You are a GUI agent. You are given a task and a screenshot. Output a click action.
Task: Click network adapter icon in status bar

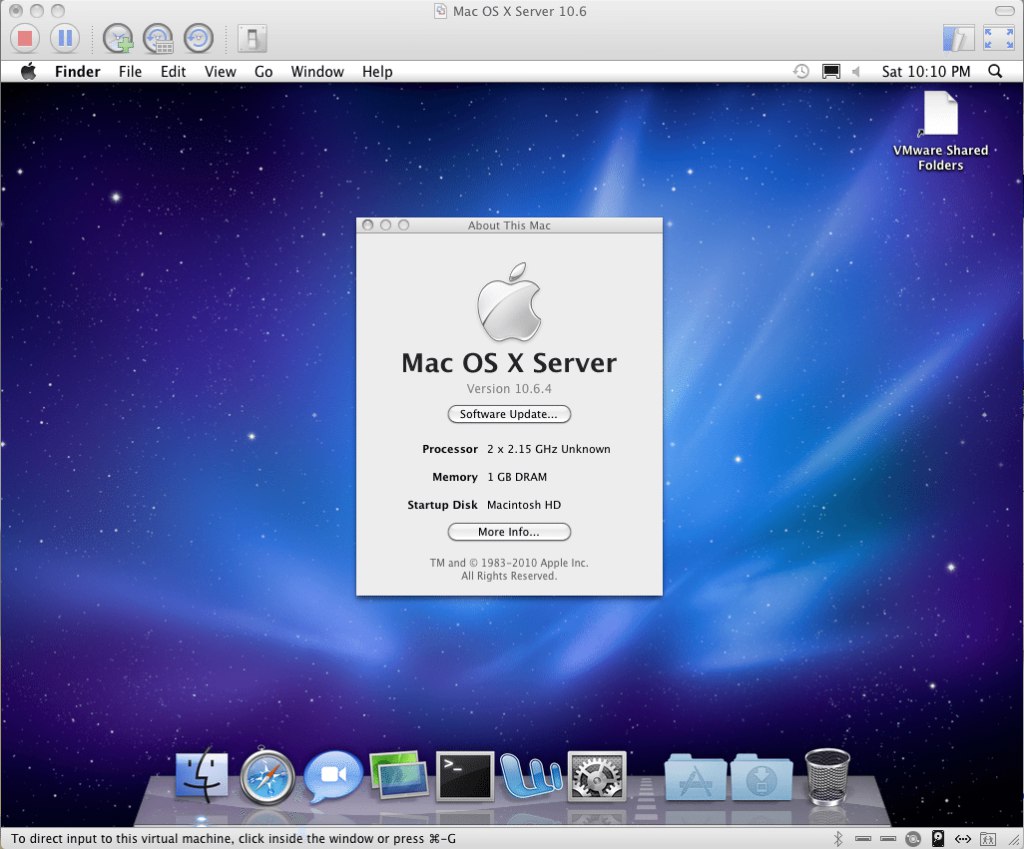coord(963,839)
